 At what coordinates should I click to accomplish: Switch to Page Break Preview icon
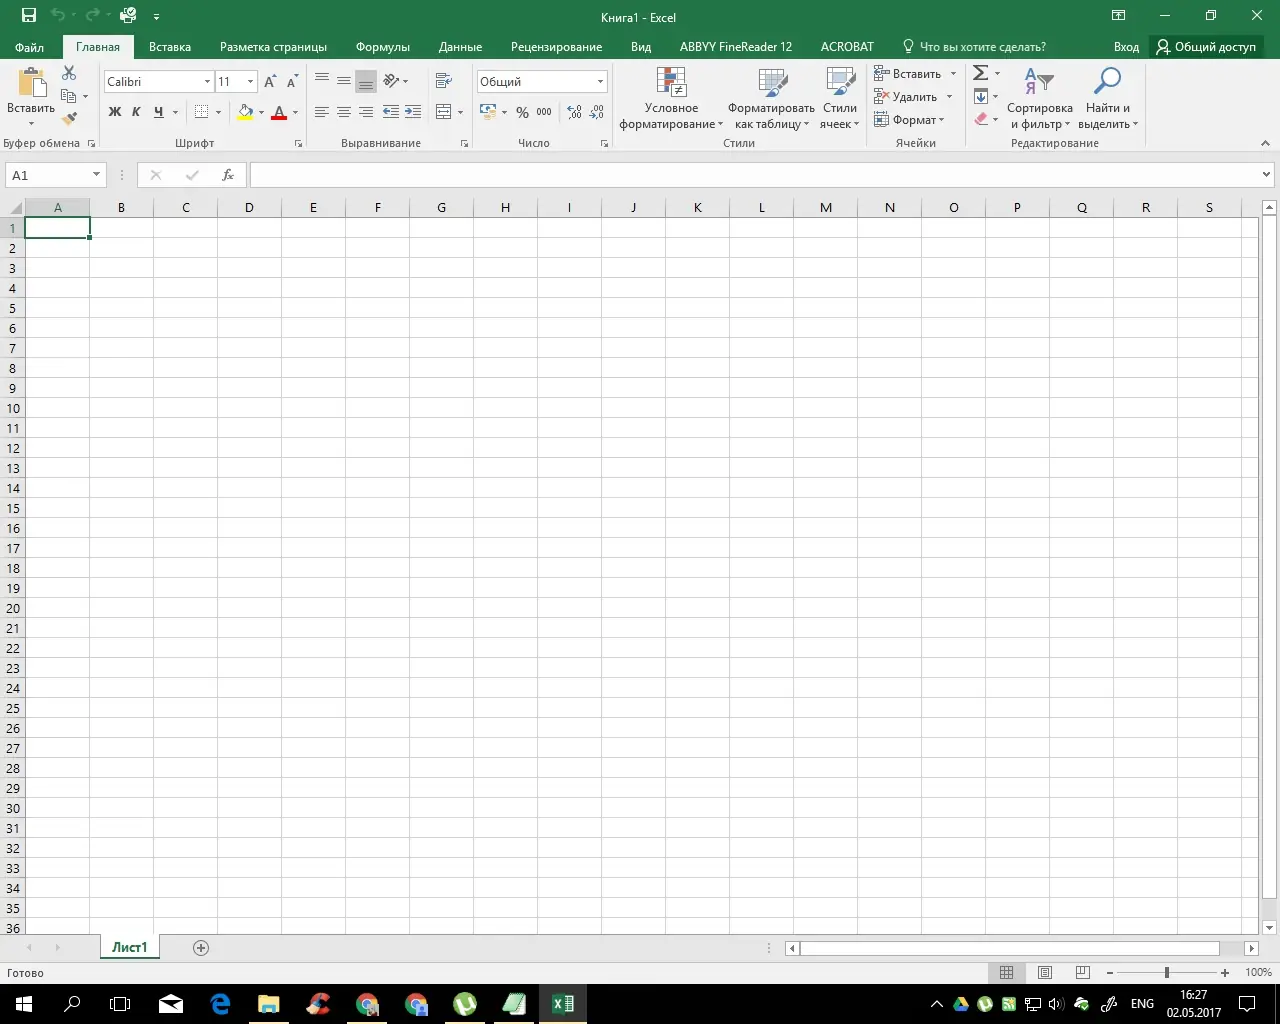(x=1083, y=972)
